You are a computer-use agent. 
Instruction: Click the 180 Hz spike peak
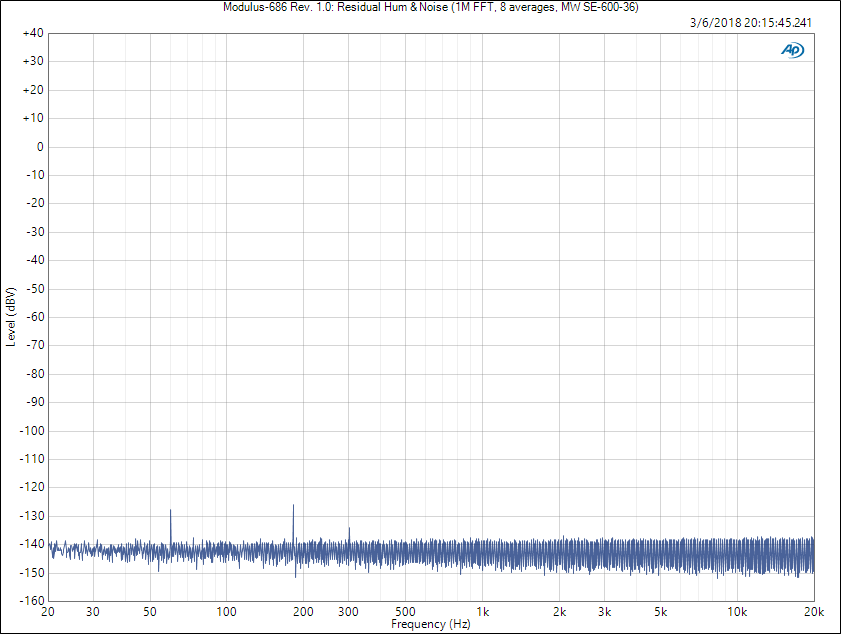(x=293, y=505)
